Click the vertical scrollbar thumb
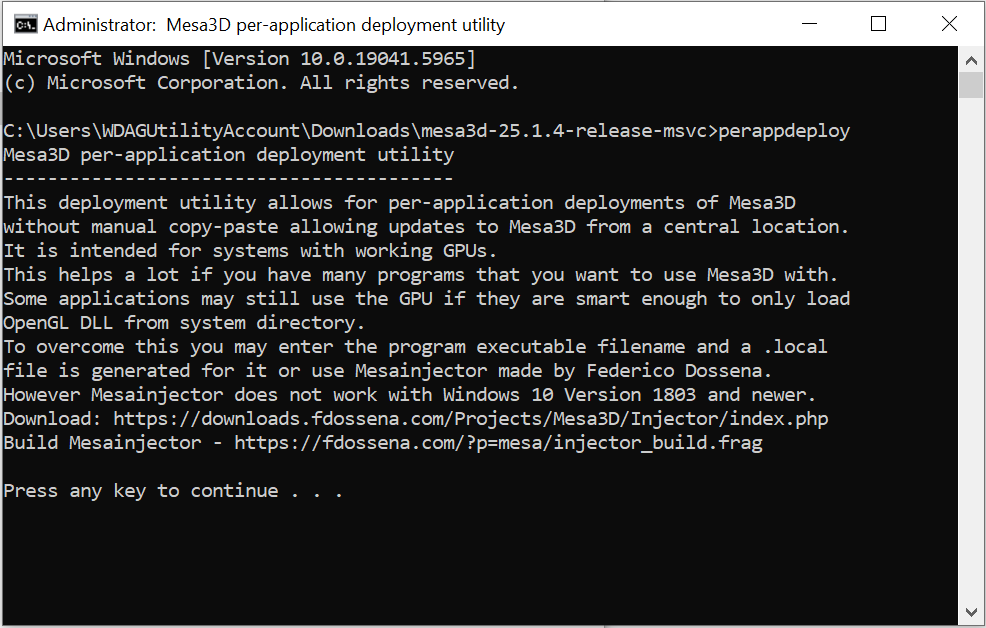The image size is (986, 628). [971, 85]
